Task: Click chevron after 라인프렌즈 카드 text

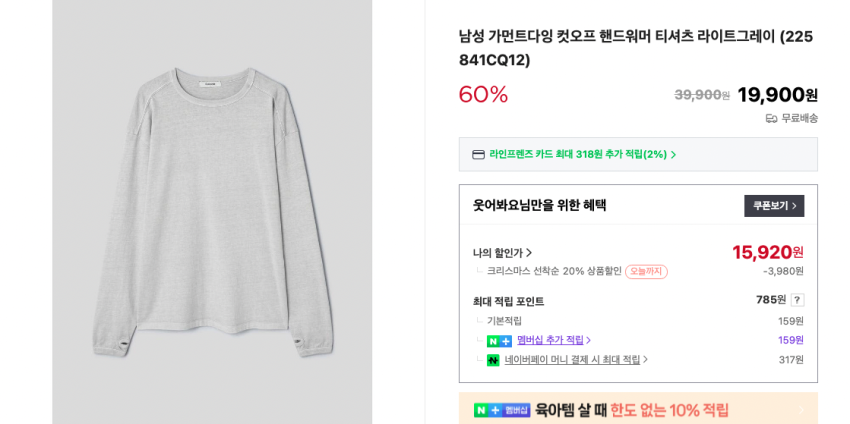Action: click(x=674, y=155)
